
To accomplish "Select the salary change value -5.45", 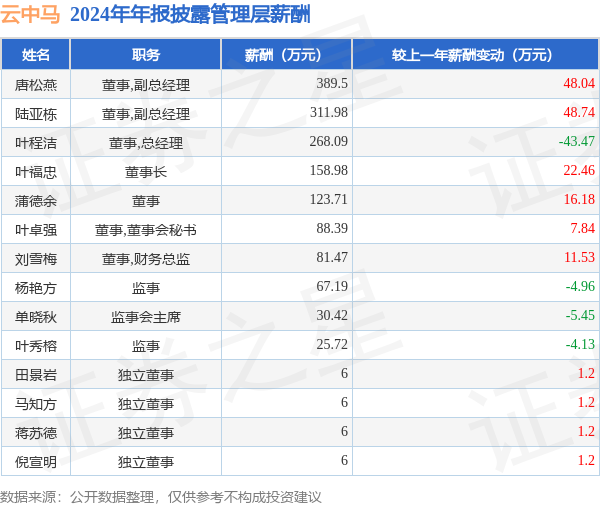I will point(580,315).
